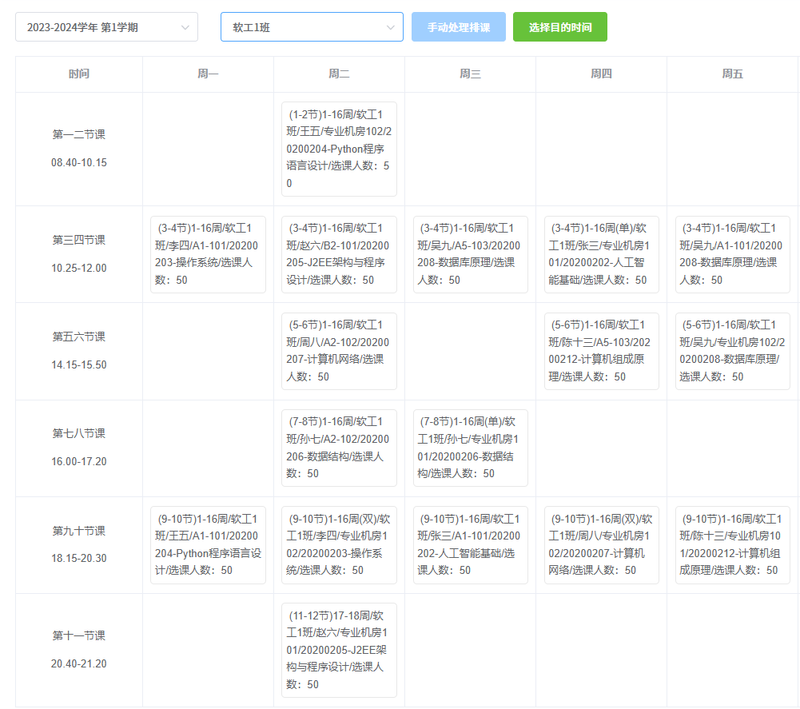Click the 选择目的时间 button
The width and height of the screenshot is (800, 709).
point(560,27)
